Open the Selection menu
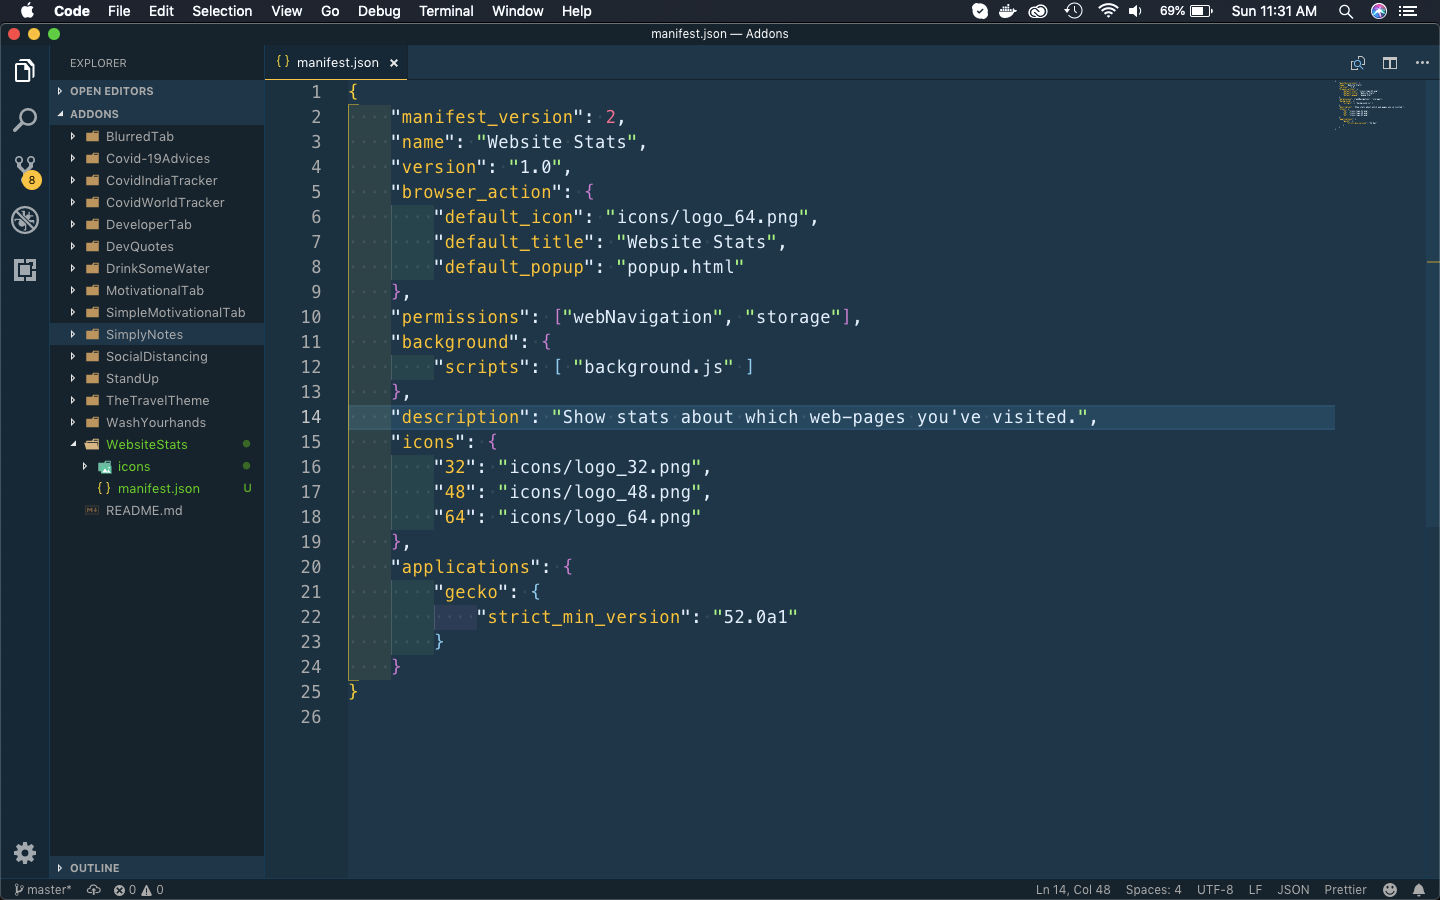The image size is (1440, 900). 222,11
